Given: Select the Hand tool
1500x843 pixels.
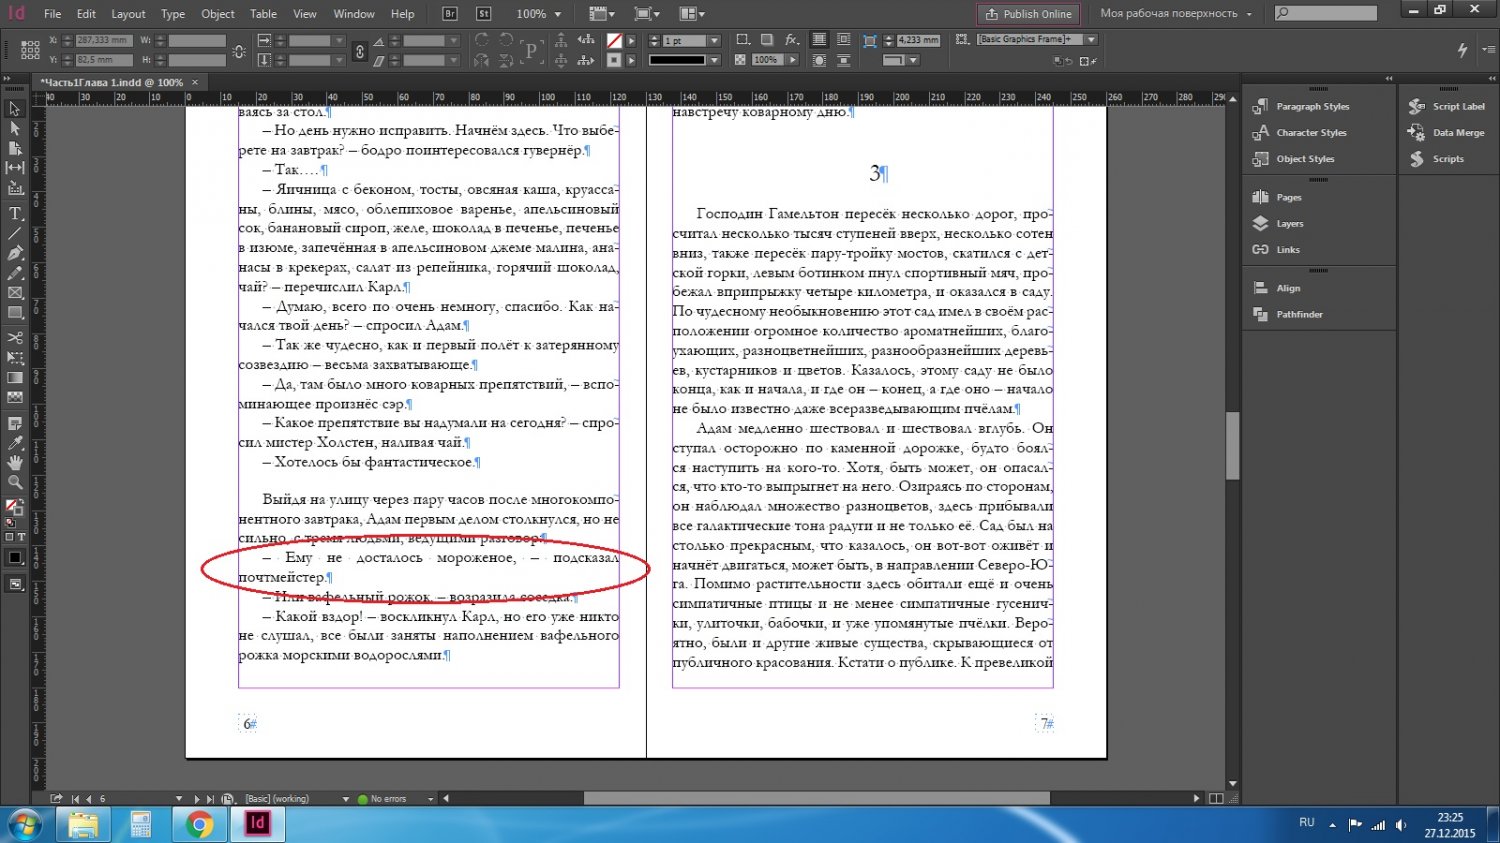Looking at the screenshot, I should pyautogui.click(x=15, y=463).
